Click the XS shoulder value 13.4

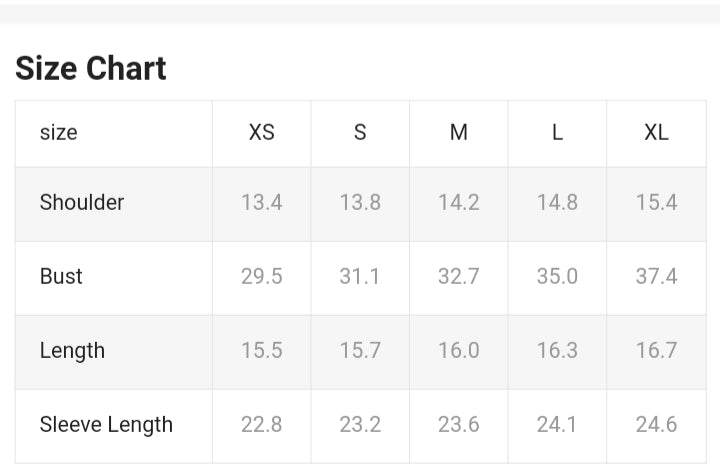pos(261,202)
